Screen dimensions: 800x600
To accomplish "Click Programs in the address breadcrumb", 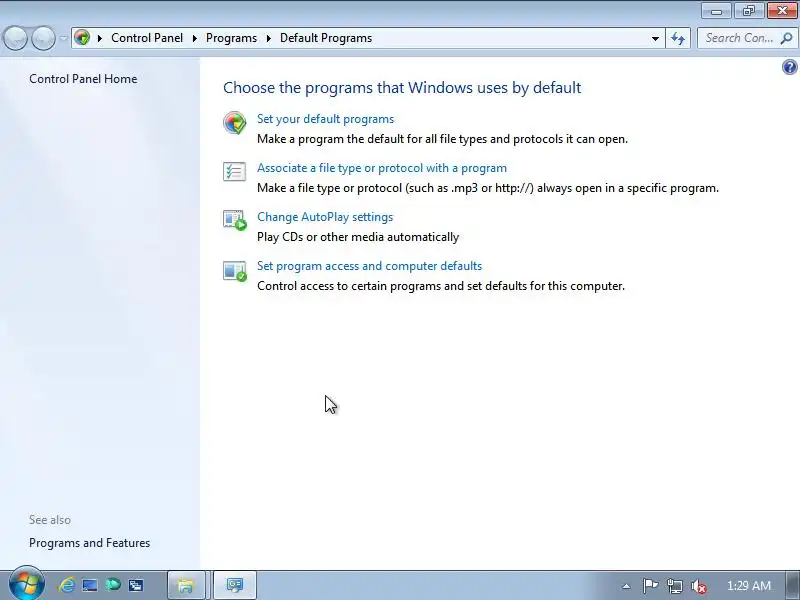I will click(x=231, y=38).
